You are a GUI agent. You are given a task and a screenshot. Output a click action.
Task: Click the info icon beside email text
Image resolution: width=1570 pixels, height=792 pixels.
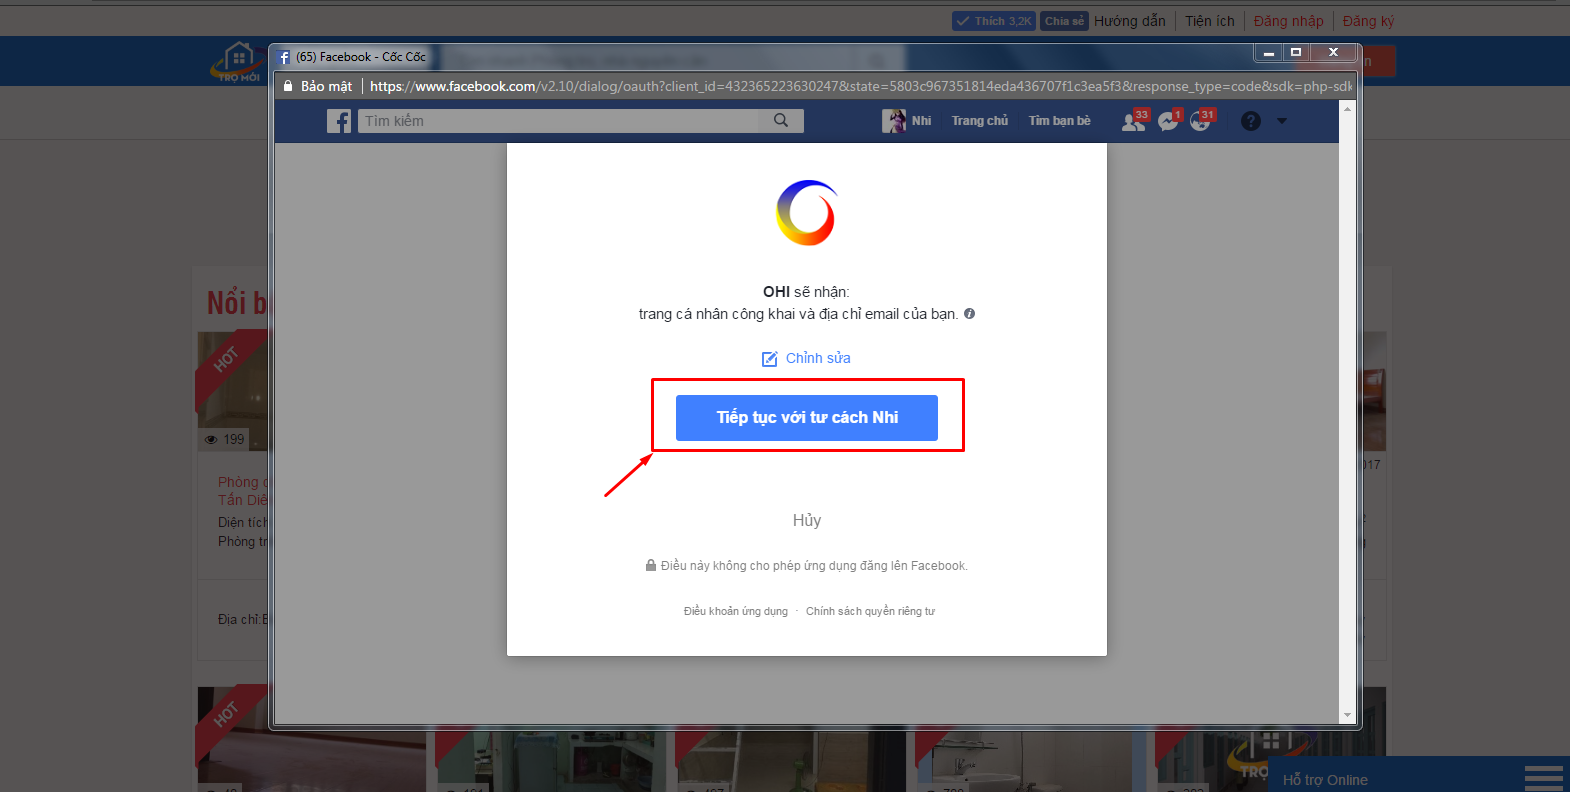[x=969, y=314]
